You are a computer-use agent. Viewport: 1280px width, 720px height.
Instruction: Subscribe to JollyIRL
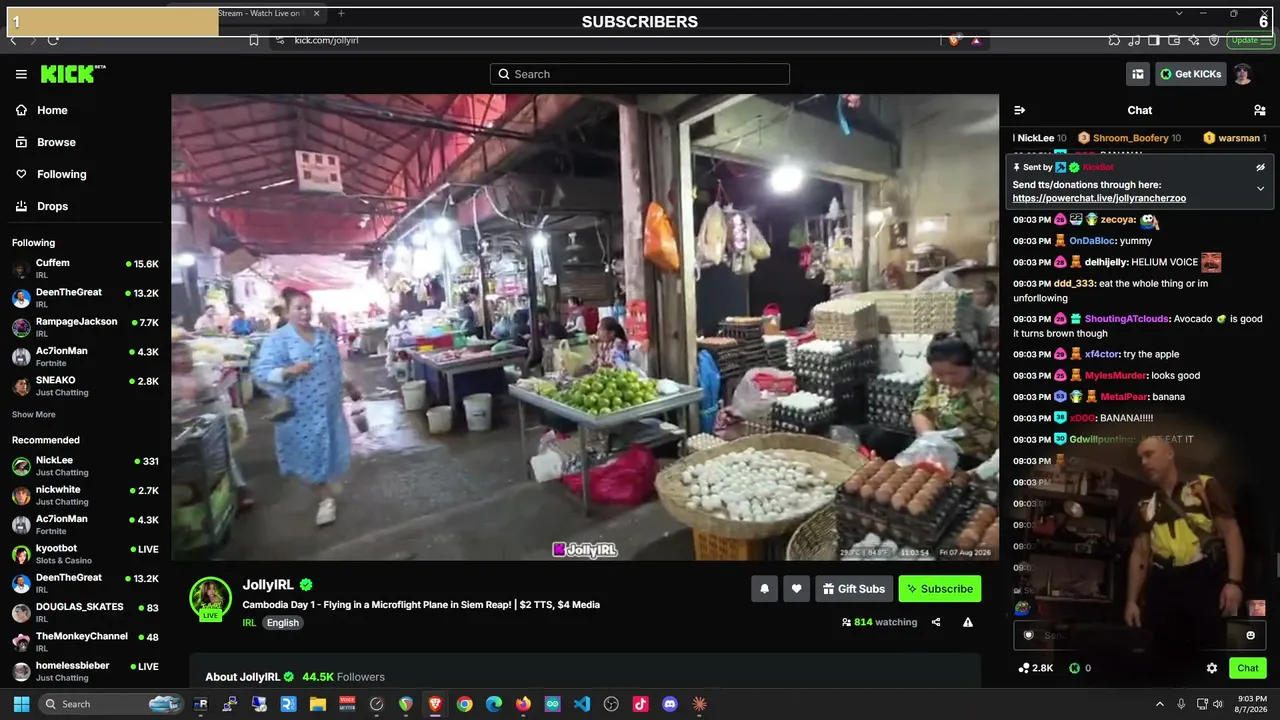940,589
